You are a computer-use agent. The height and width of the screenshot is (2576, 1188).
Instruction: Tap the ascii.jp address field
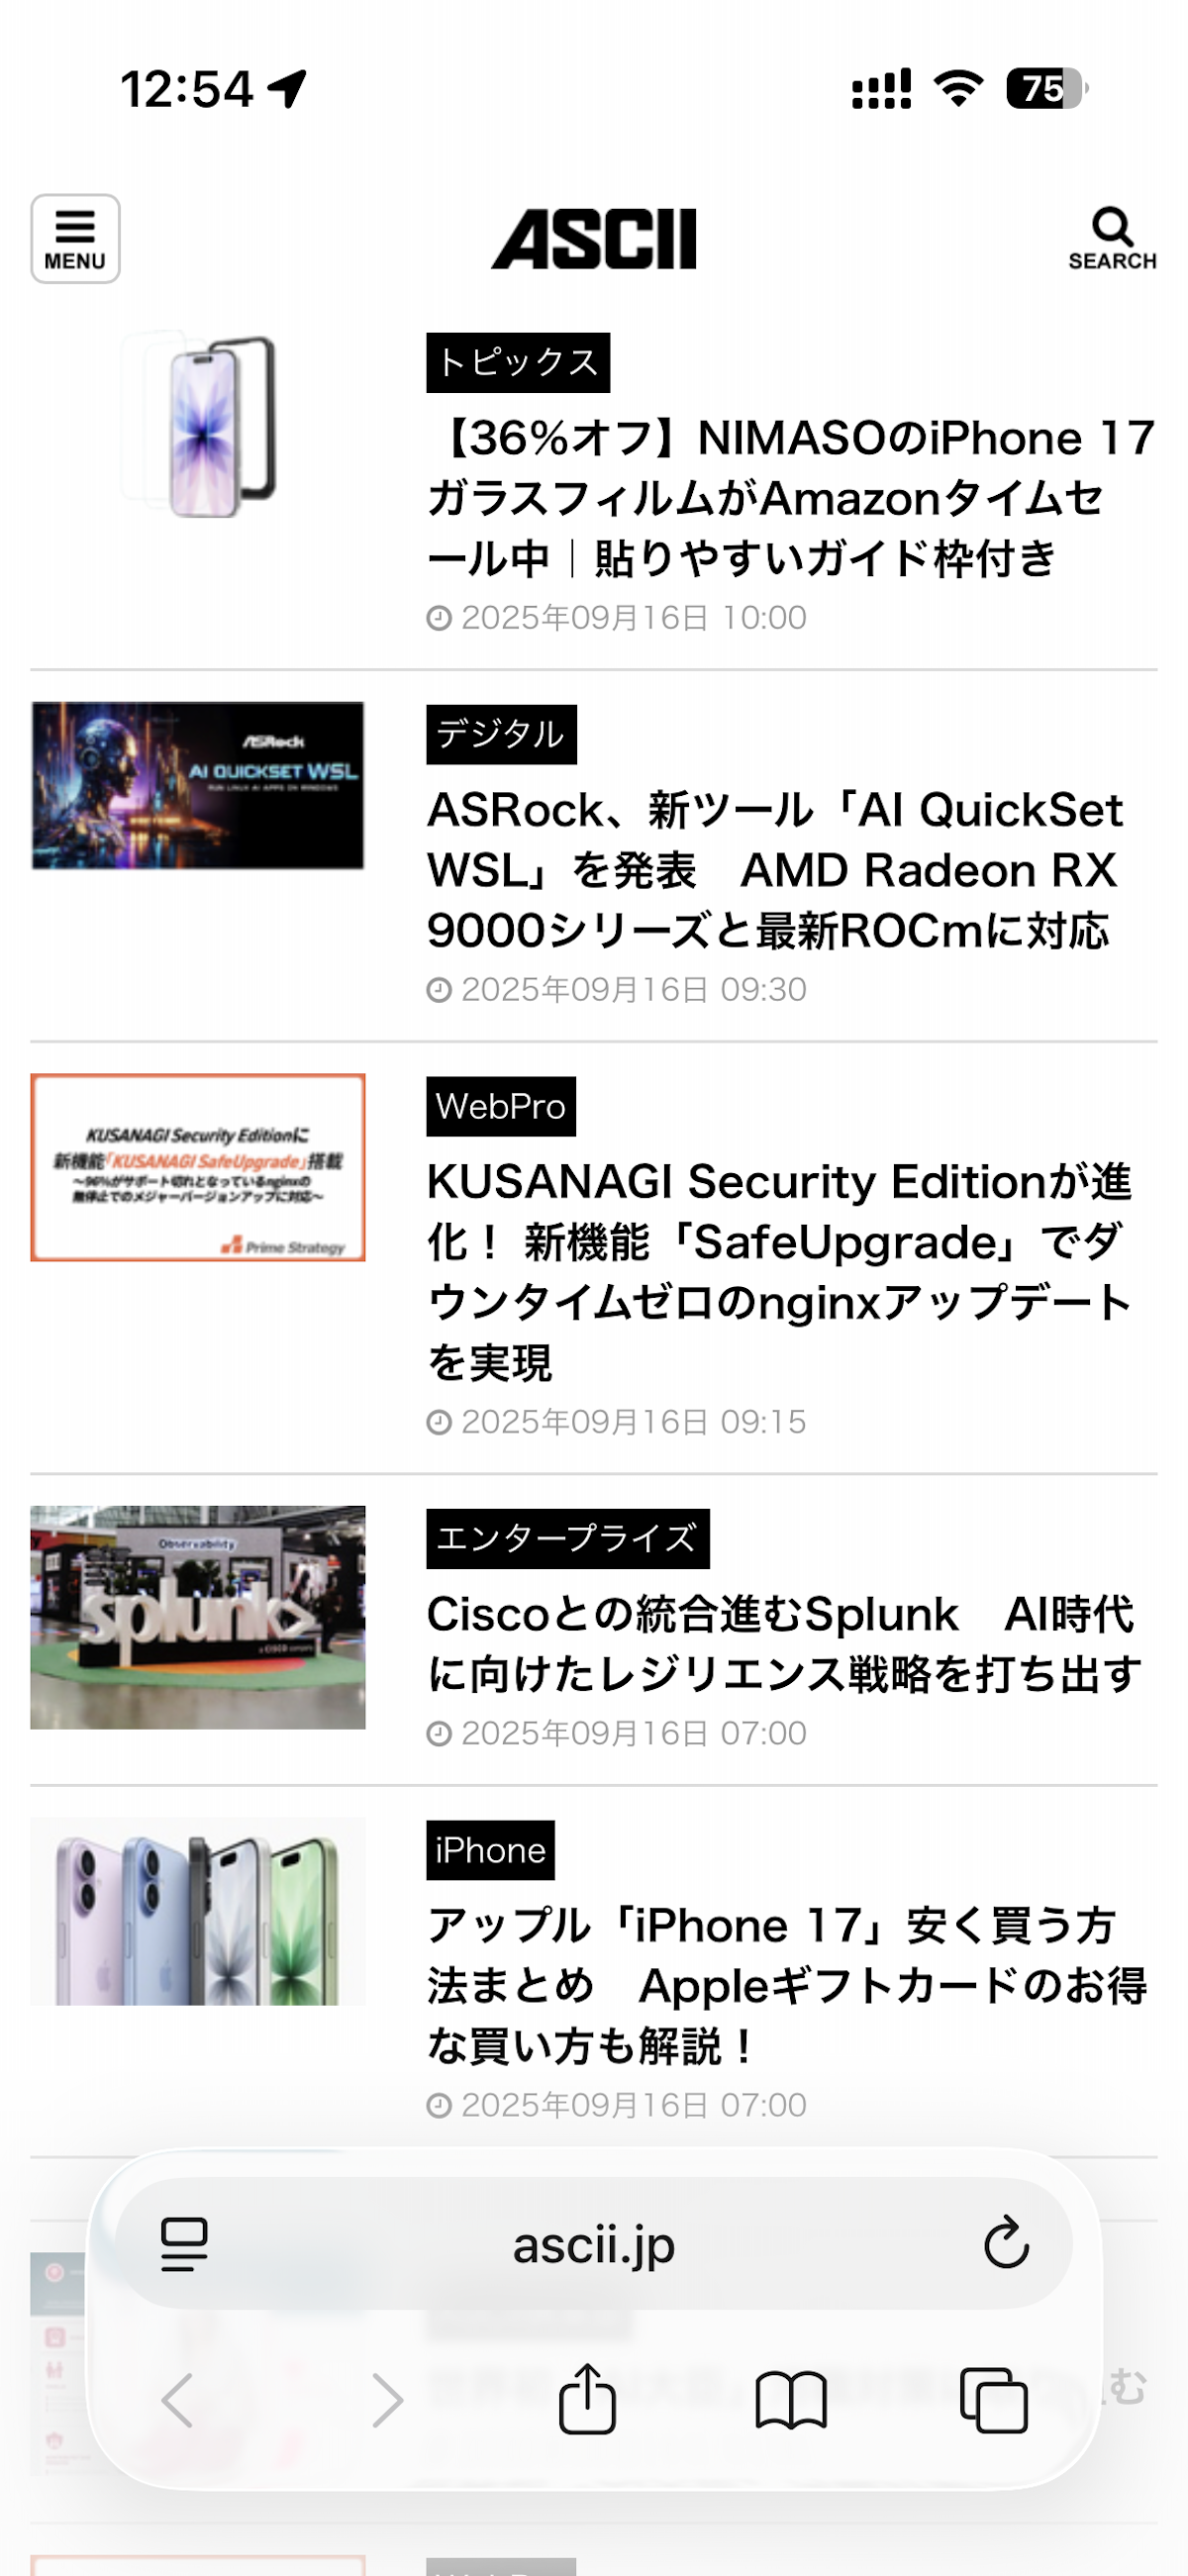(594, 2244)
